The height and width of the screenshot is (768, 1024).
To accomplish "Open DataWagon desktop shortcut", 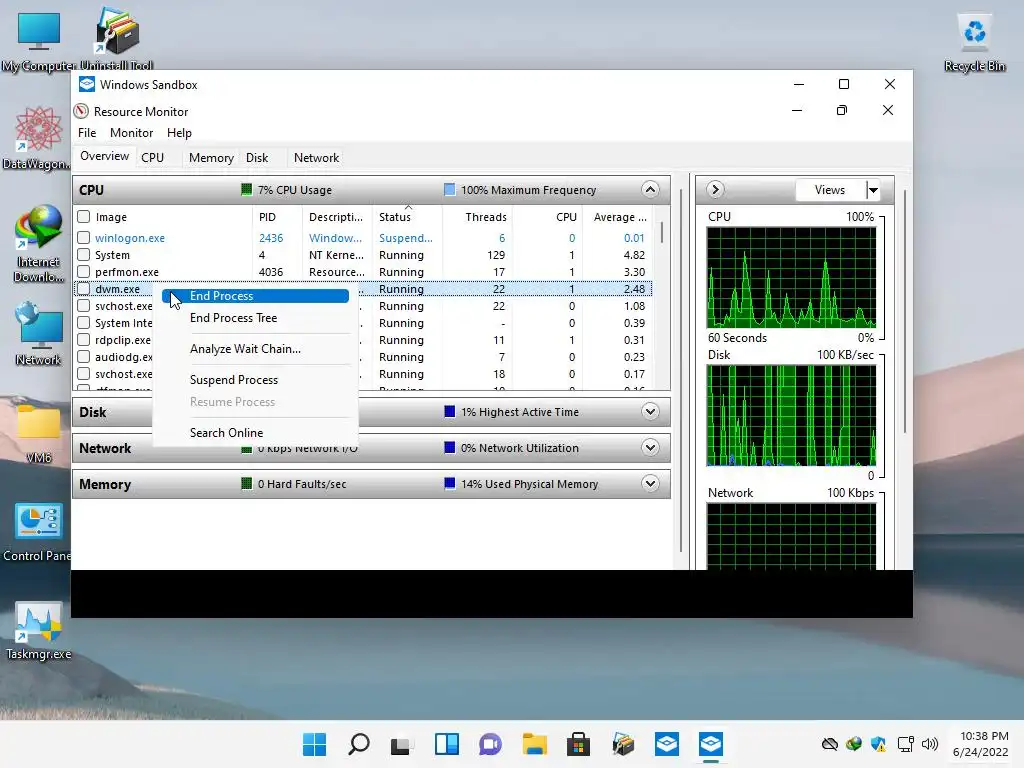I will click(x=37, y=138).
